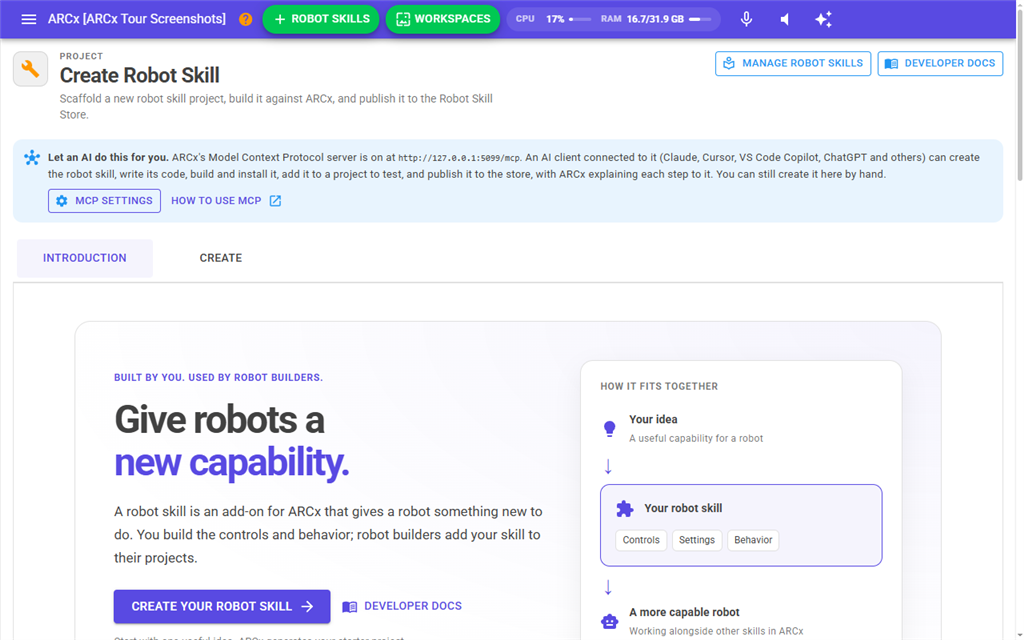Screen dimensions: 1024x640
Task: Open the AI sparkles icon
Action: pos(824,19)
